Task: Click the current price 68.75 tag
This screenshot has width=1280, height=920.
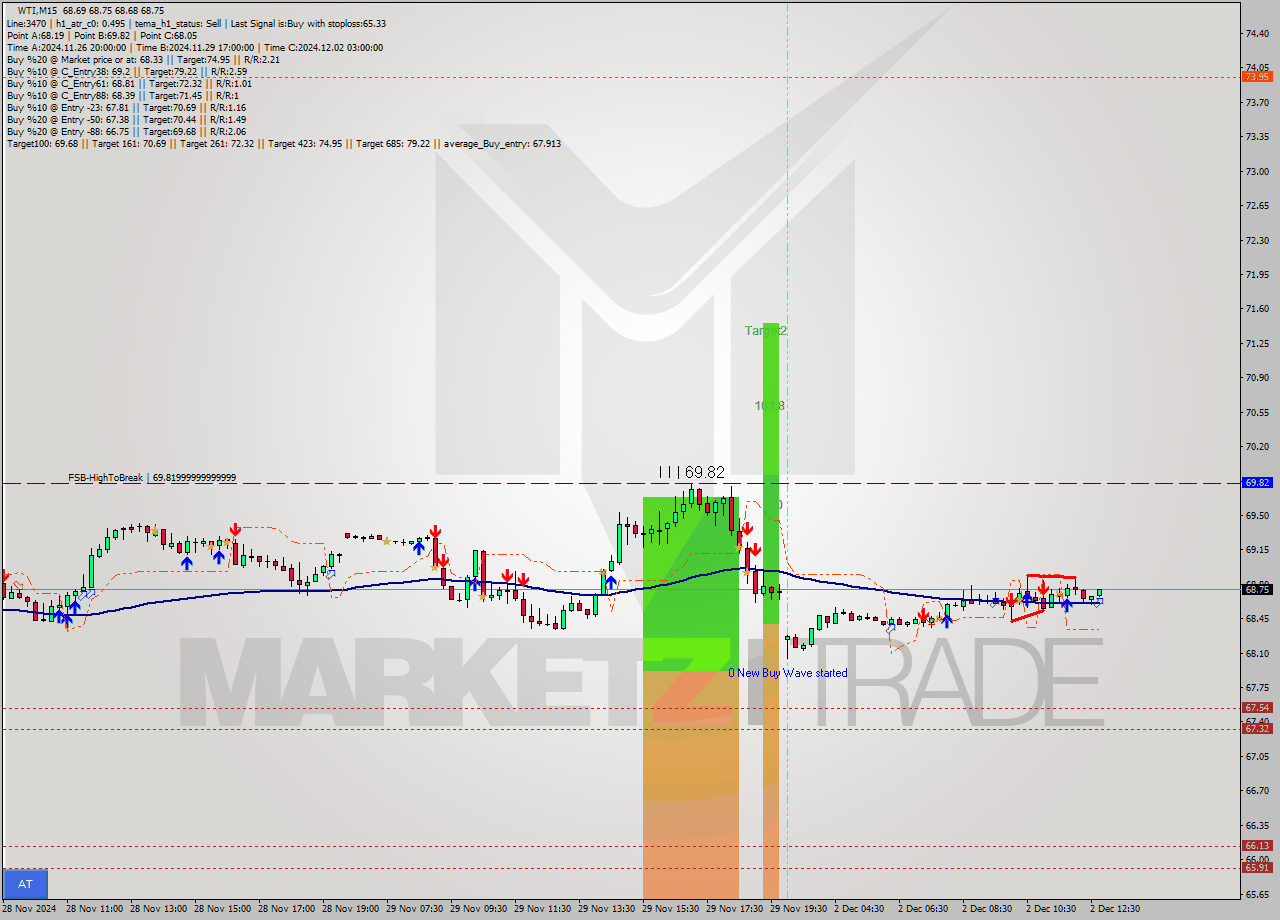Action: pyautogui.click(x=1257, y=589)
